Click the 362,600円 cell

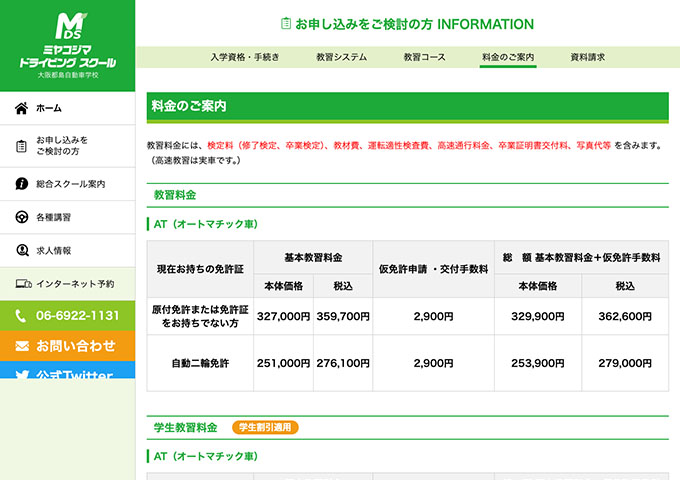click(x=625, y=316)
